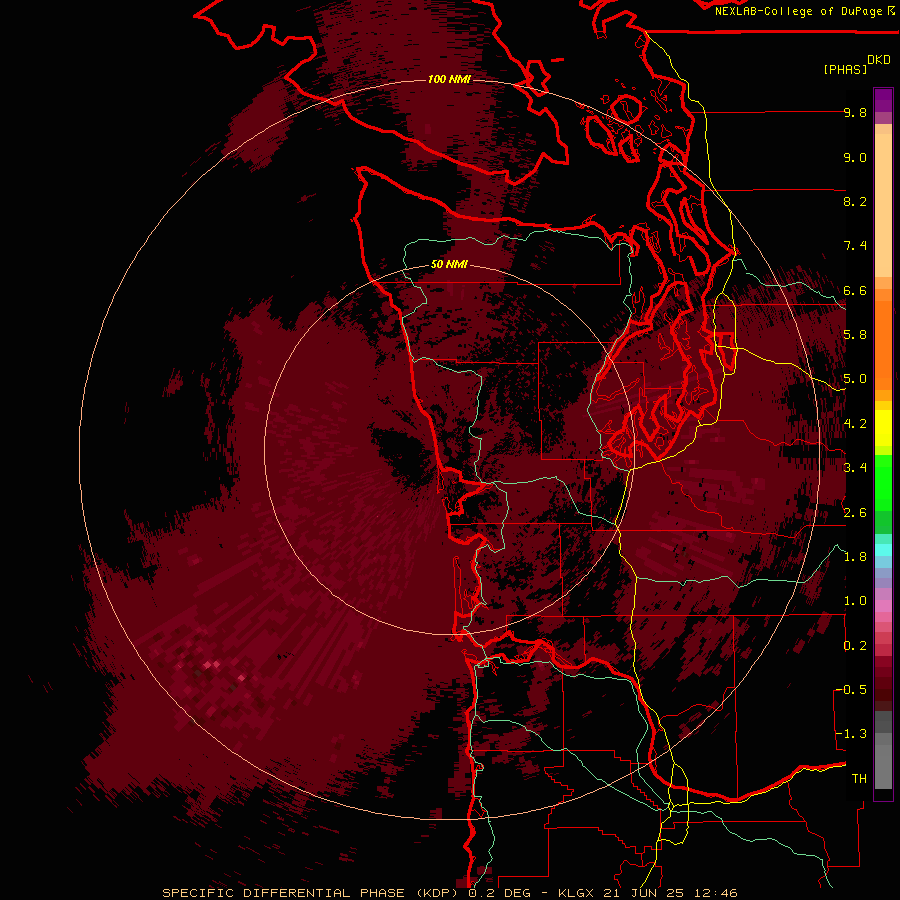Viewport: 900px width, 900px height.
Task: Pick the cyan band of color bar
Action: click(x=883, y=550)
